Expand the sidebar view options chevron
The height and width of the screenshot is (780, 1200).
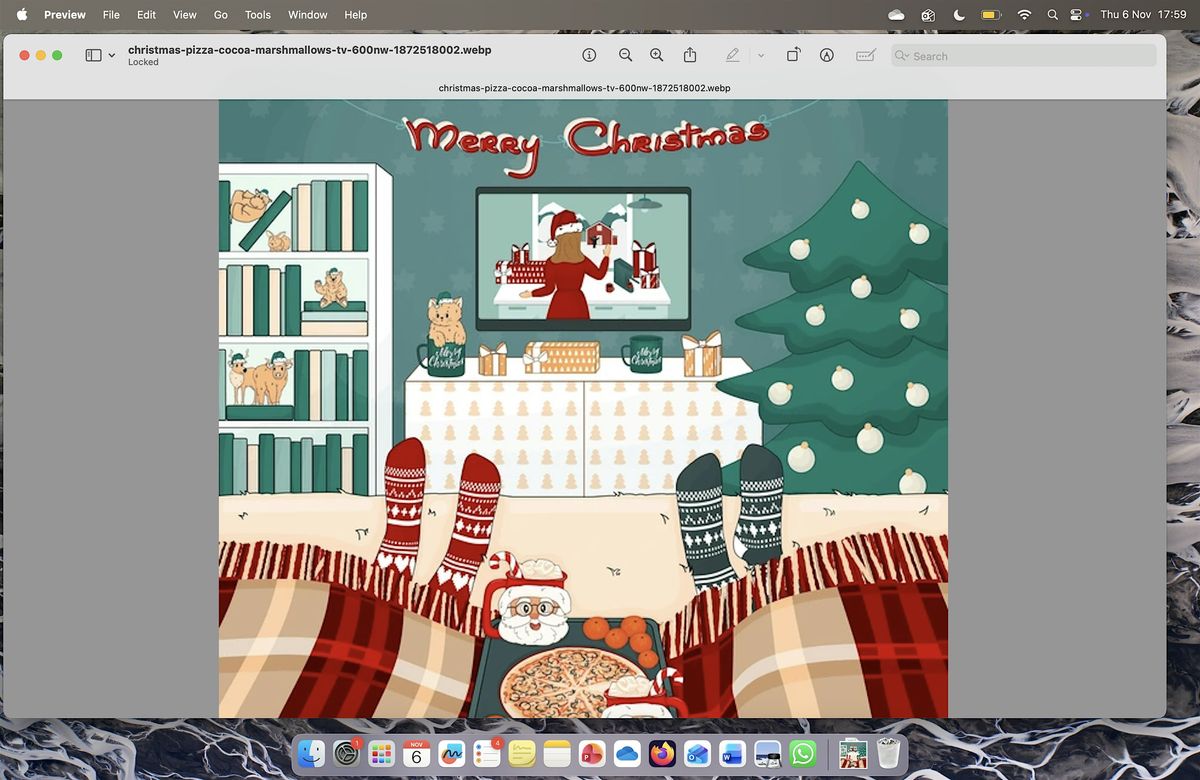point(111,56)
